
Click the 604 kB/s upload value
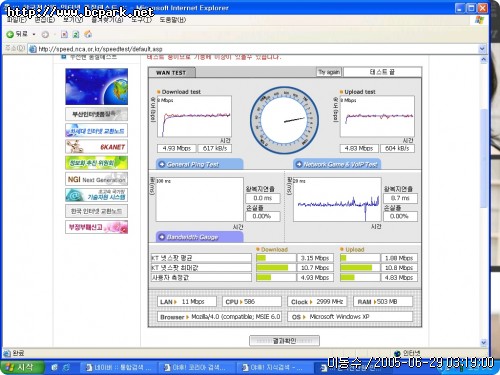tap(397, 148)
